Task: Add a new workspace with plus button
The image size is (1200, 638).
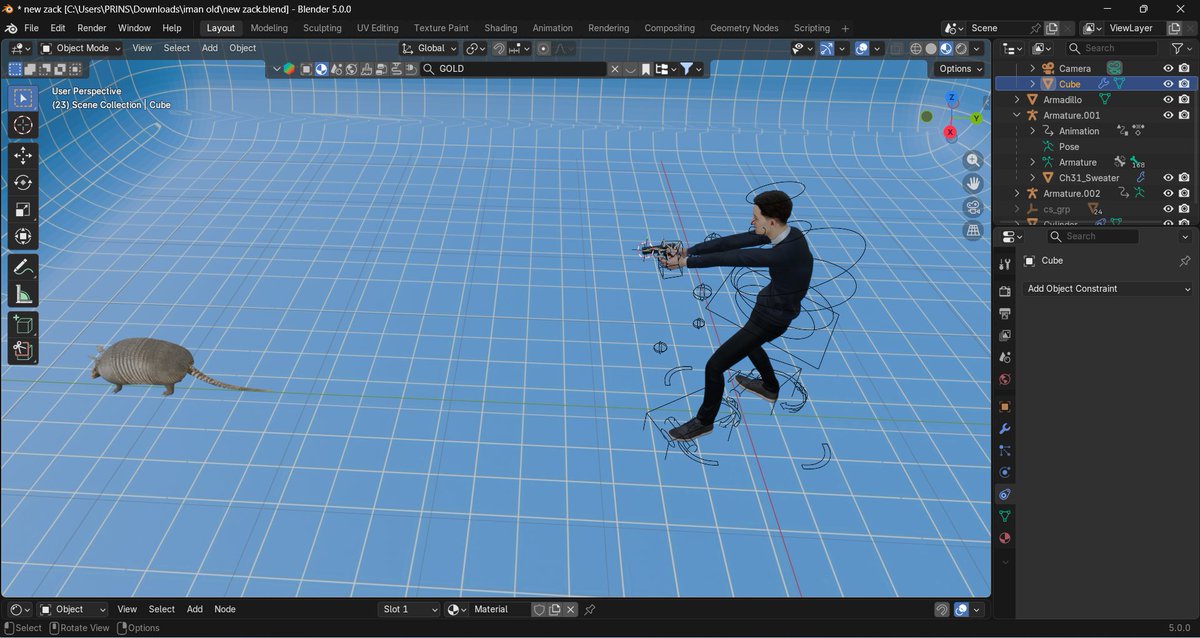Action: click(x=846, y=28)
